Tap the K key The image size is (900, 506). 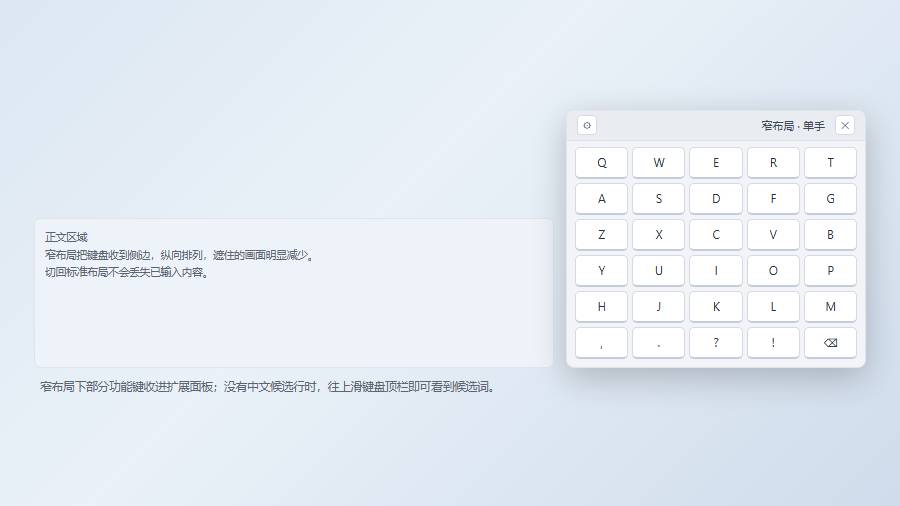(x=716, y=306)
